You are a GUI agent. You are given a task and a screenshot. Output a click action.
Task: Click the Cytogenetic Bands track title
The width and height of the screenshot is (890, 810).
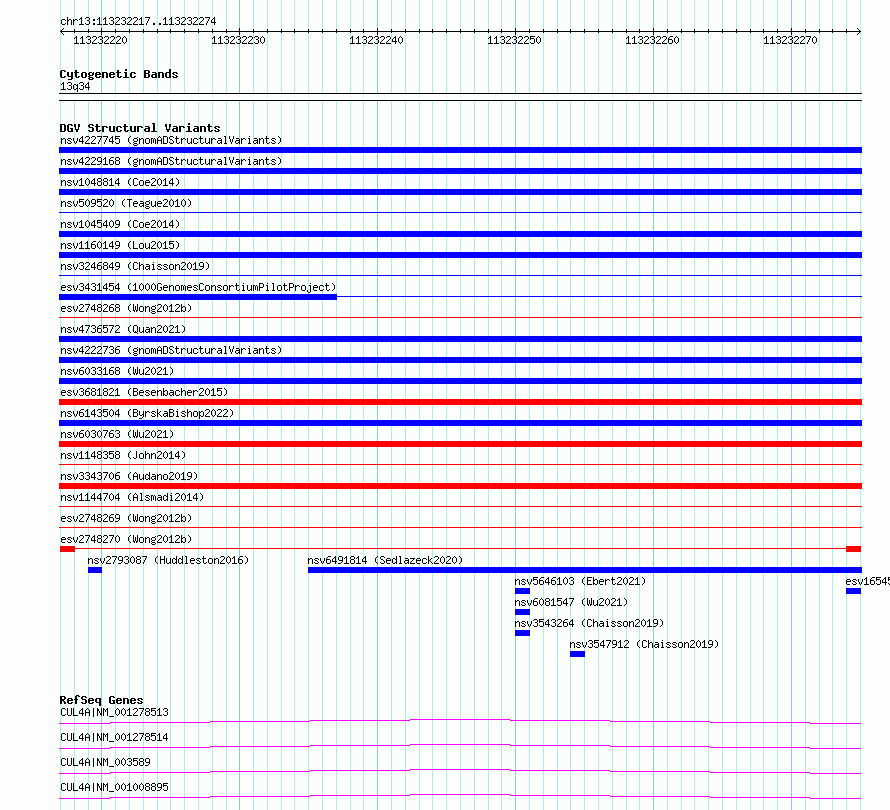(119, 74)
